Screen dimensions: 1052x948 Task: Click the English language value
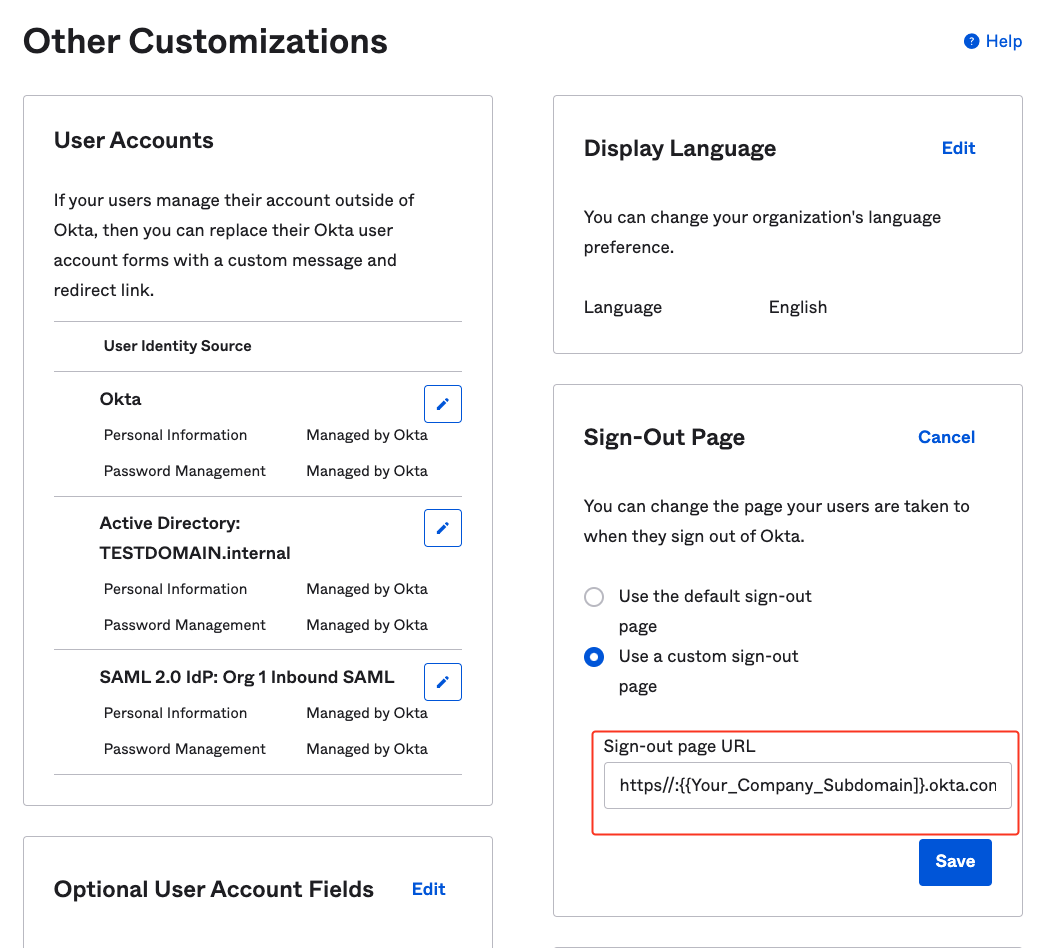pyautogui.click(x=798, y=307)
